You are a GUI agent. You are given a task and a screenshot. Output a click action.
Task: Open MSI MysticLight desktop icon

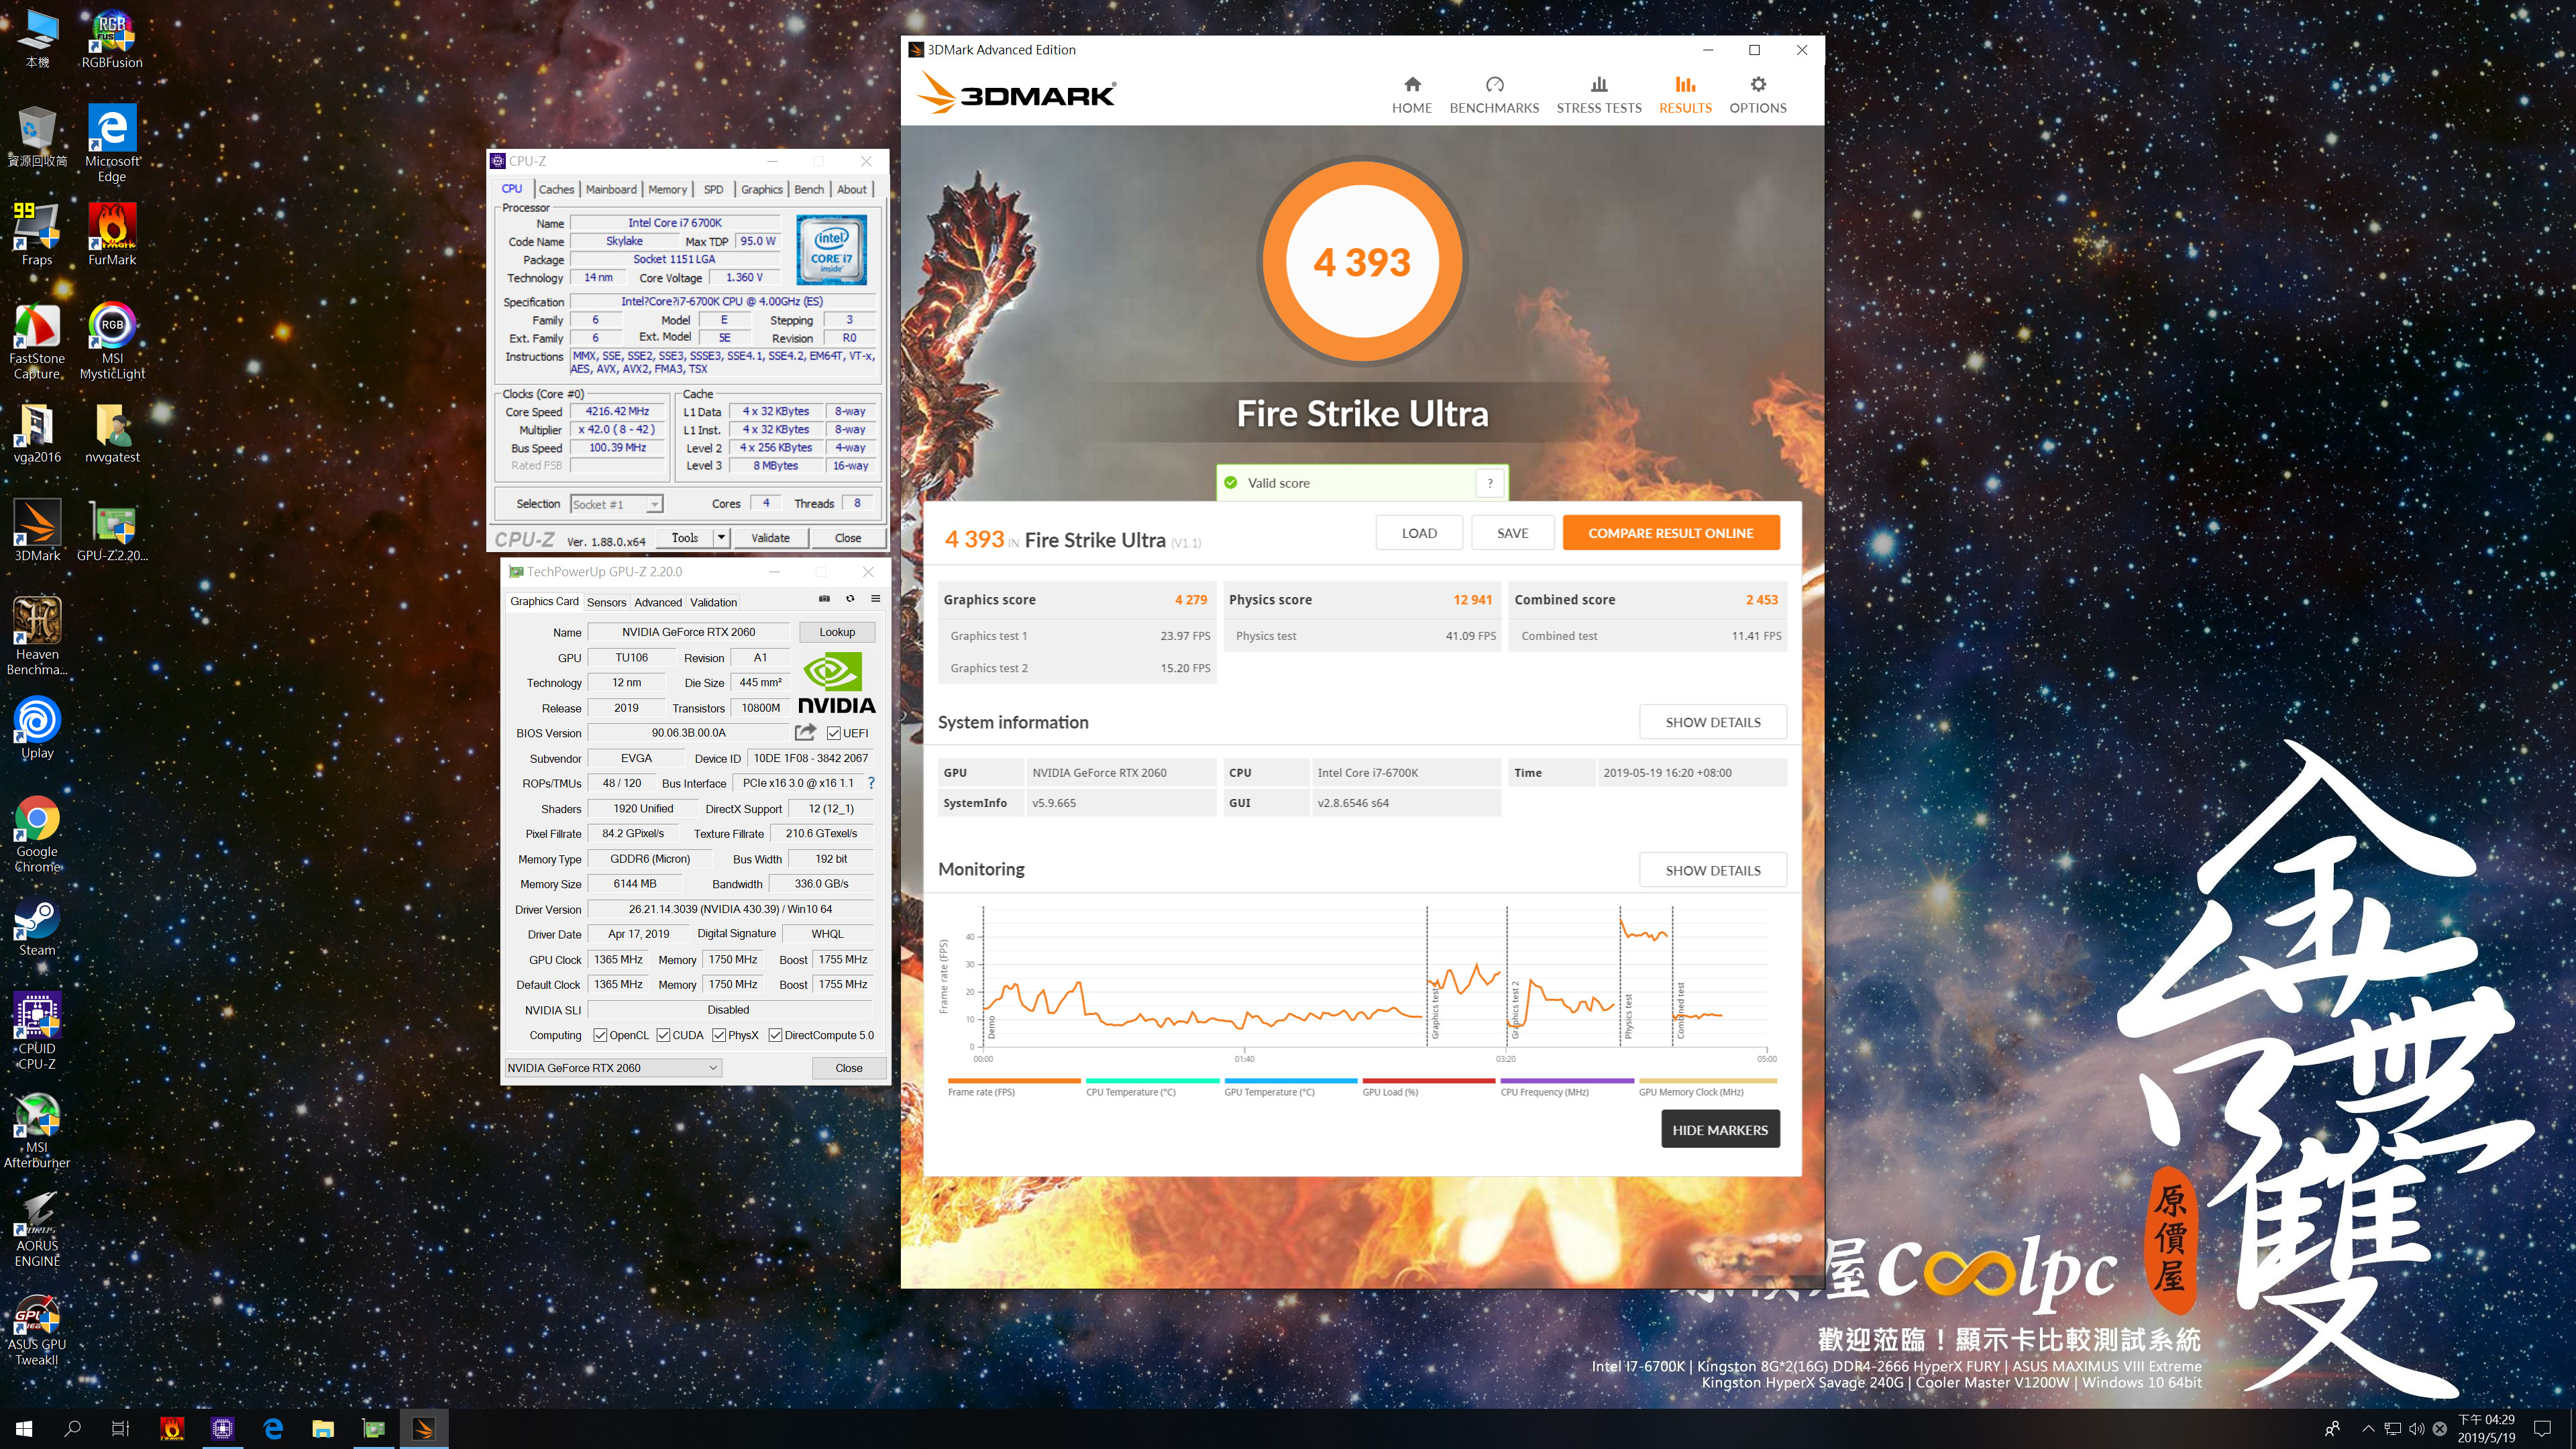[112, 341]
